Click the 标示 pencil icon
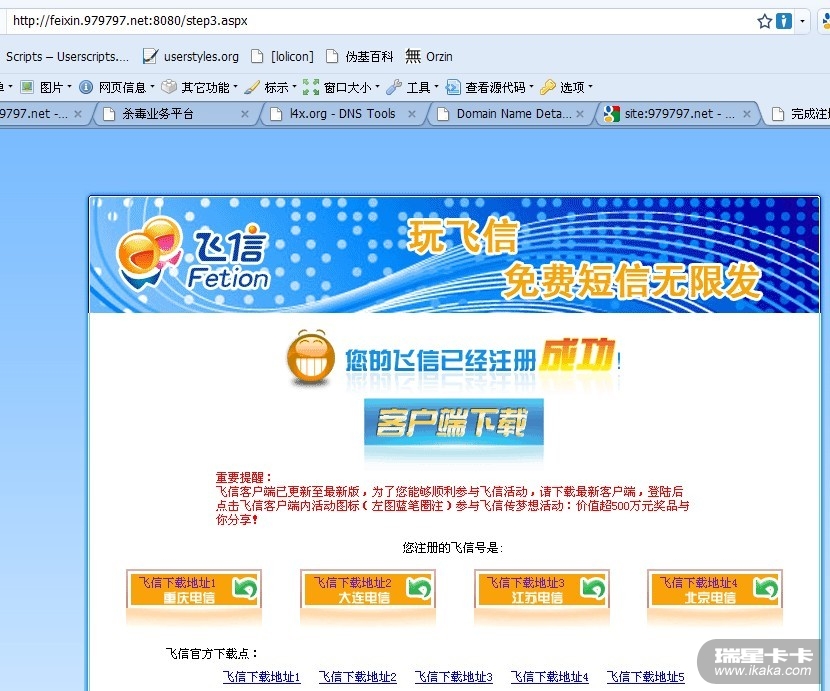 click(252, 87)
